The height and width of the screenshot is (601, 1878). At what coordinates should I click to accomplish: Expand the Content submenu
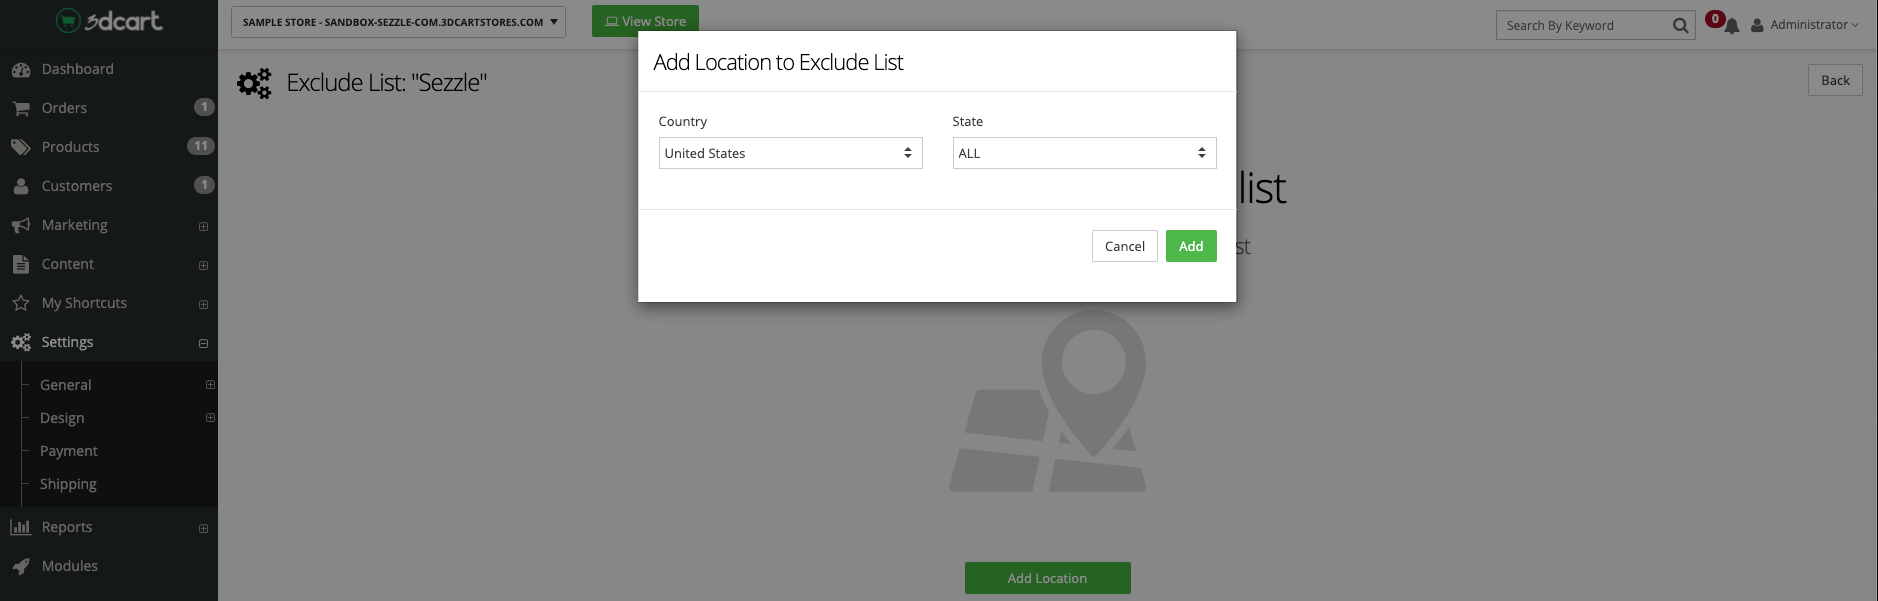pos(203,266)
